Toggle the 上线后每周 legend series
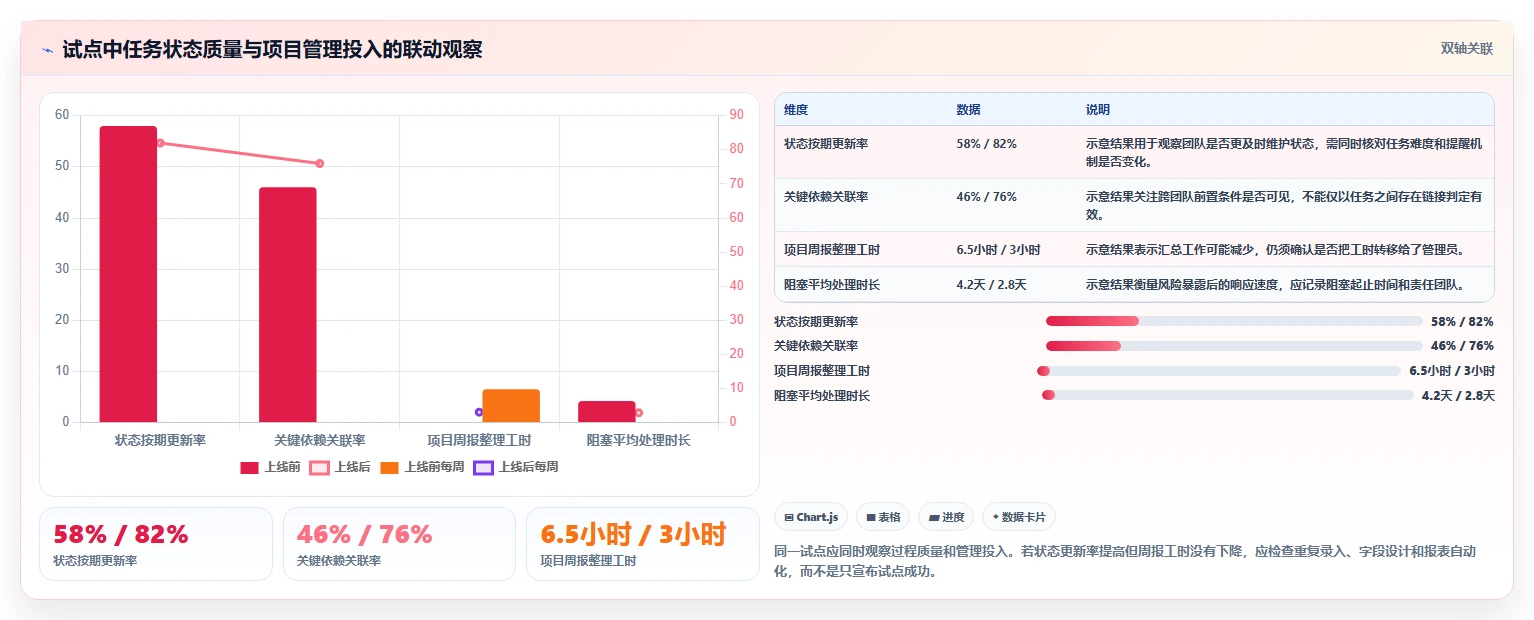 pos(516,467)
